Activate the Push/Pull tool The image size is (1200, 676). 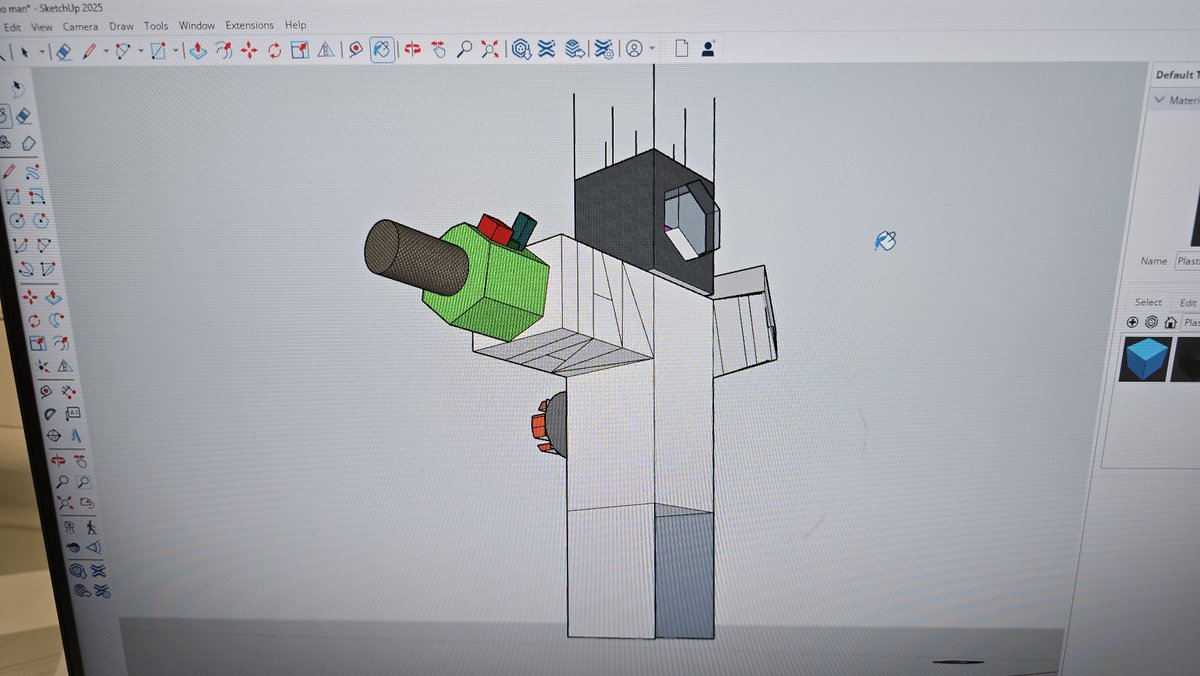(x=198, y=48)
